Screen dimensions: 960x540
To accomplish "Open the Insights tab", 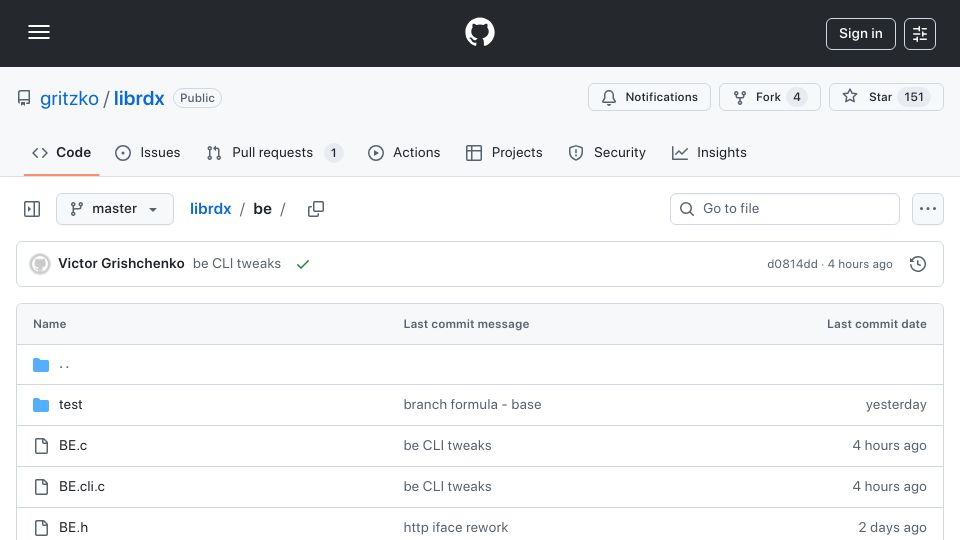I will (x=709, y=152).
